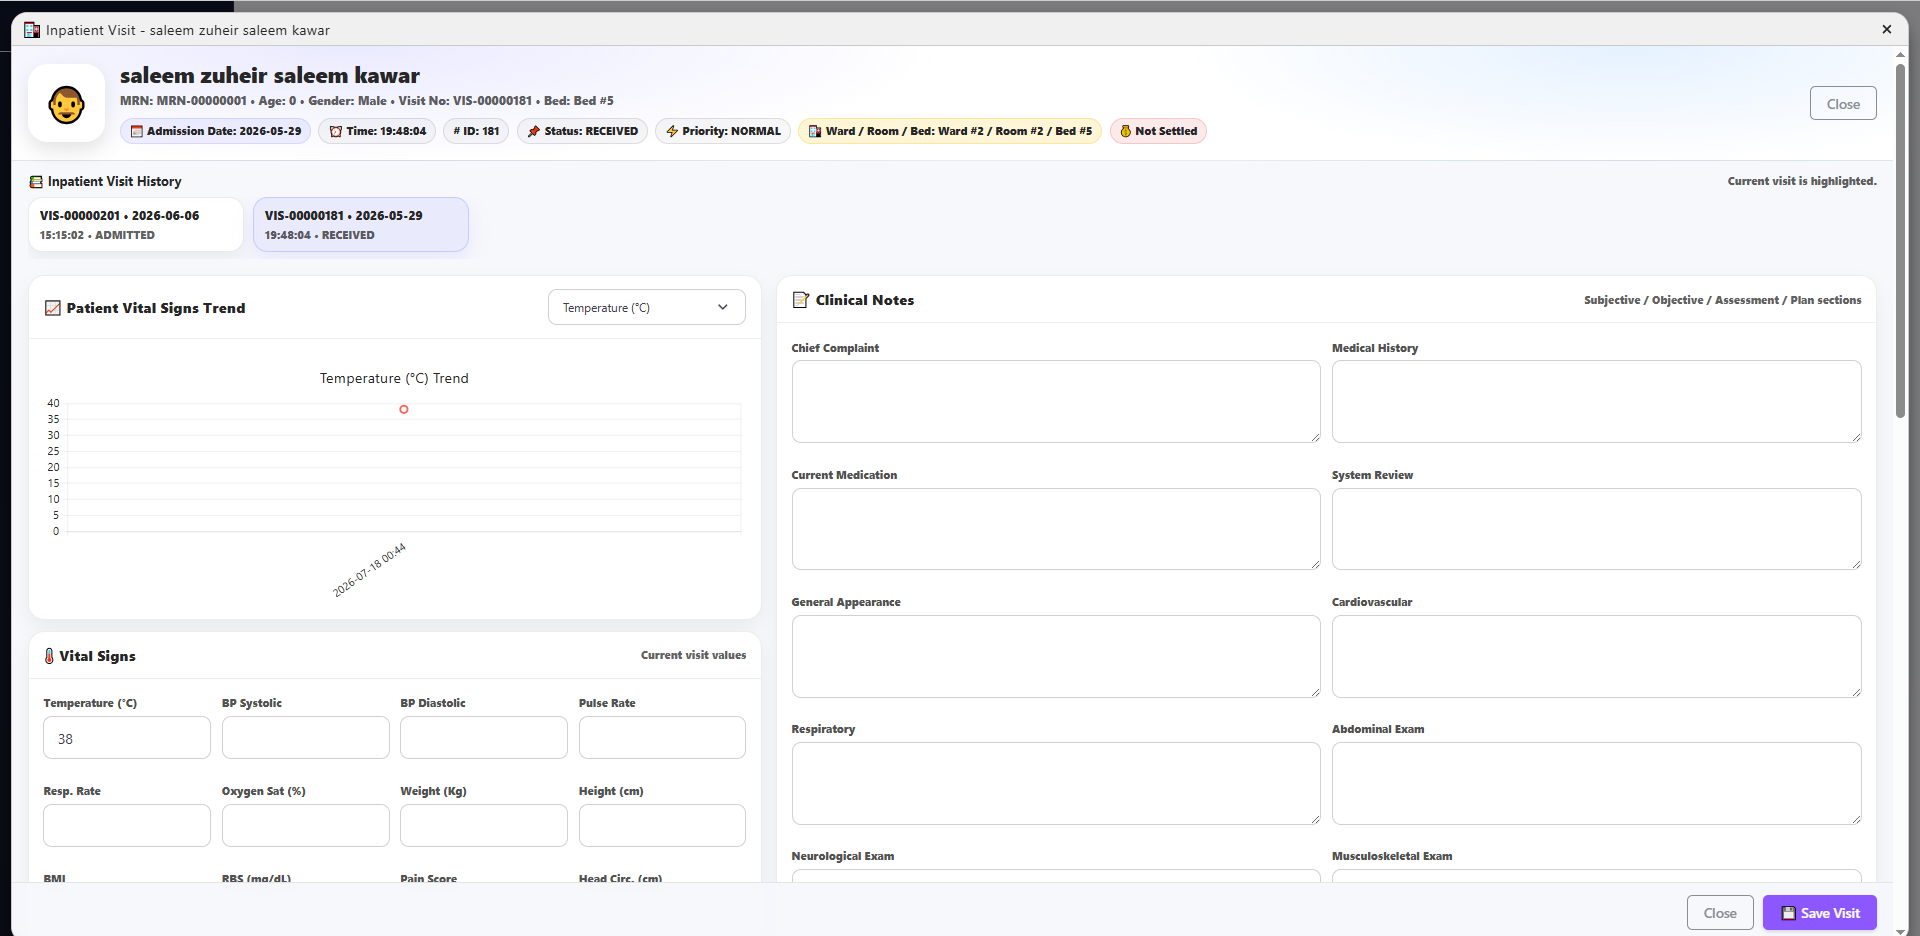The image size is (1920, 936).
Task: Click the clock icon beside Time 19:48:04
Action: [336, 131]
